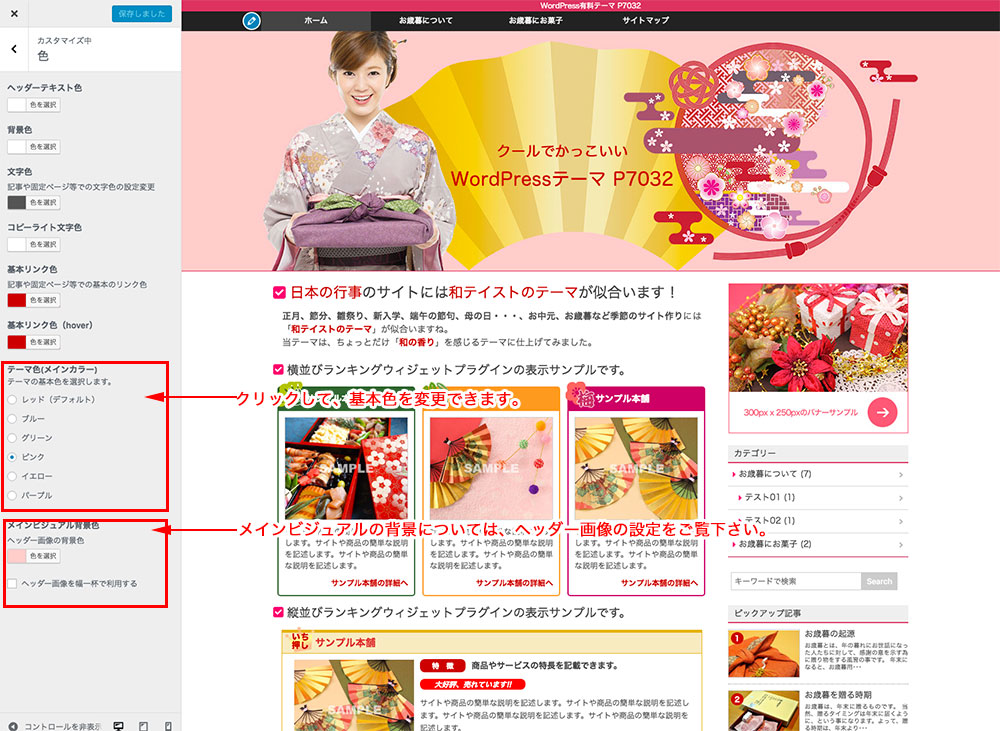Expand お歳暮について (7) category chevron

click(x=901, y=475)
